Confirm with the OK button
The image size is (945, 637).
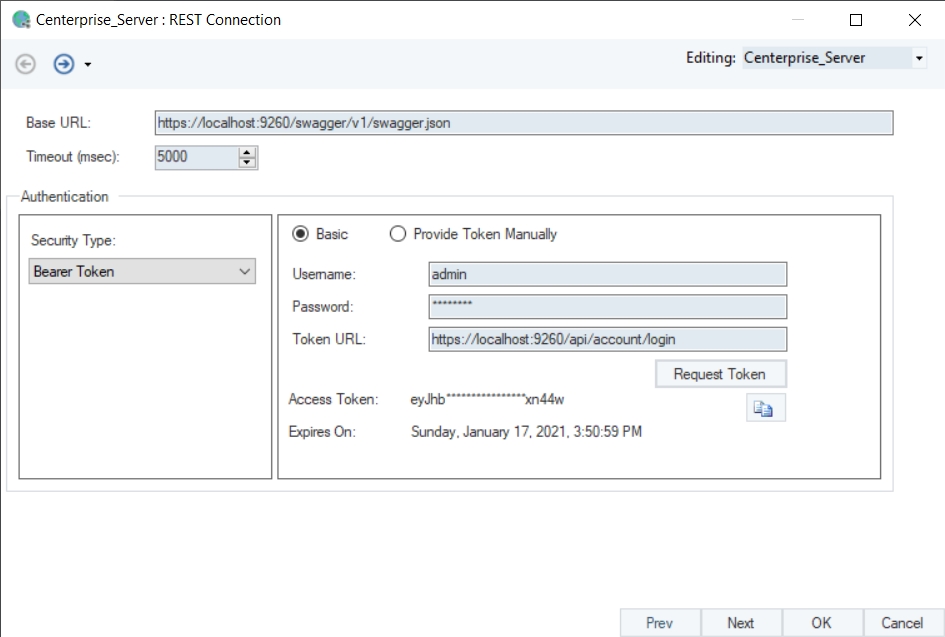[821, 623]
